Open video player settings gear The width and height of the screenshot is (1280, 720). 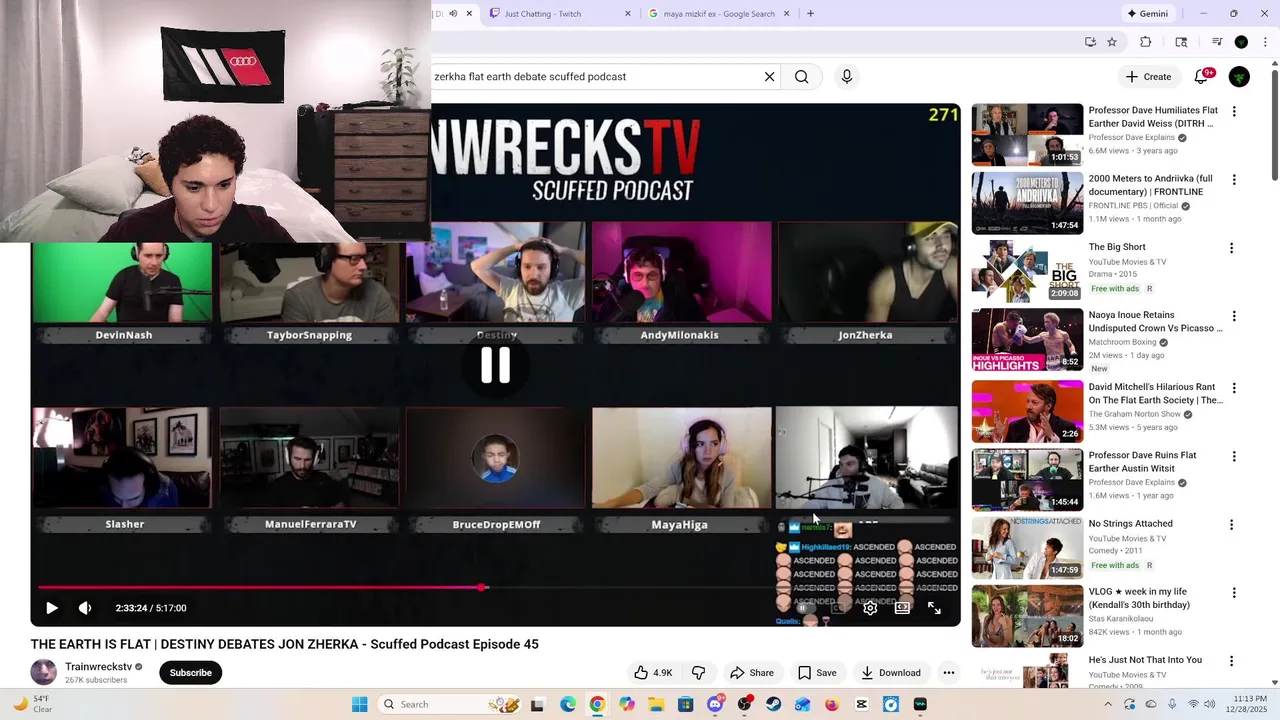click(x=870, y=608)
